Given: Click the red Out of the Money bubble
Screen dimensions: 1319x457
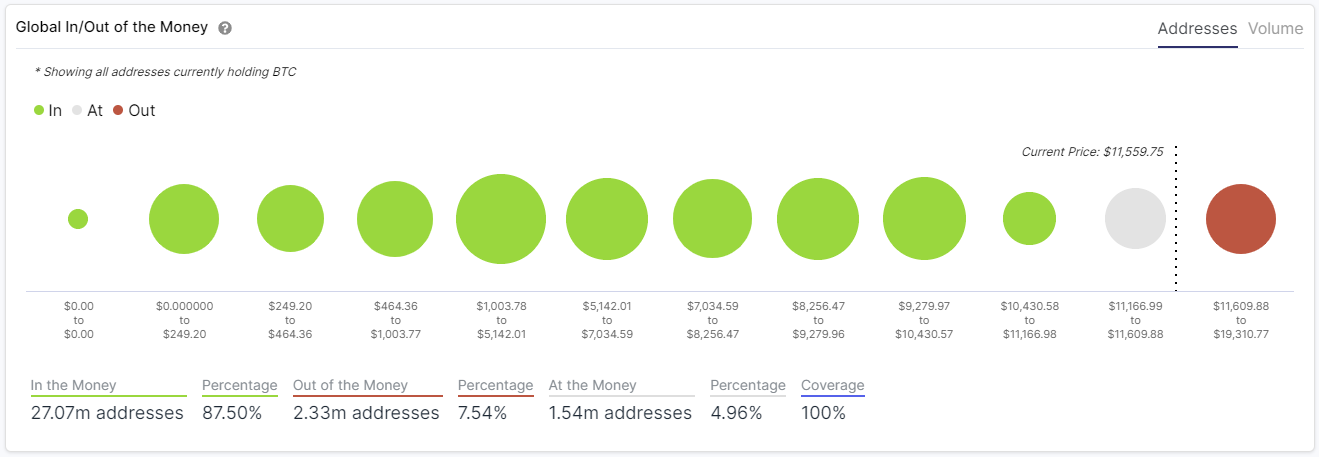Looking at the screenshot, I should (1240, 219).
